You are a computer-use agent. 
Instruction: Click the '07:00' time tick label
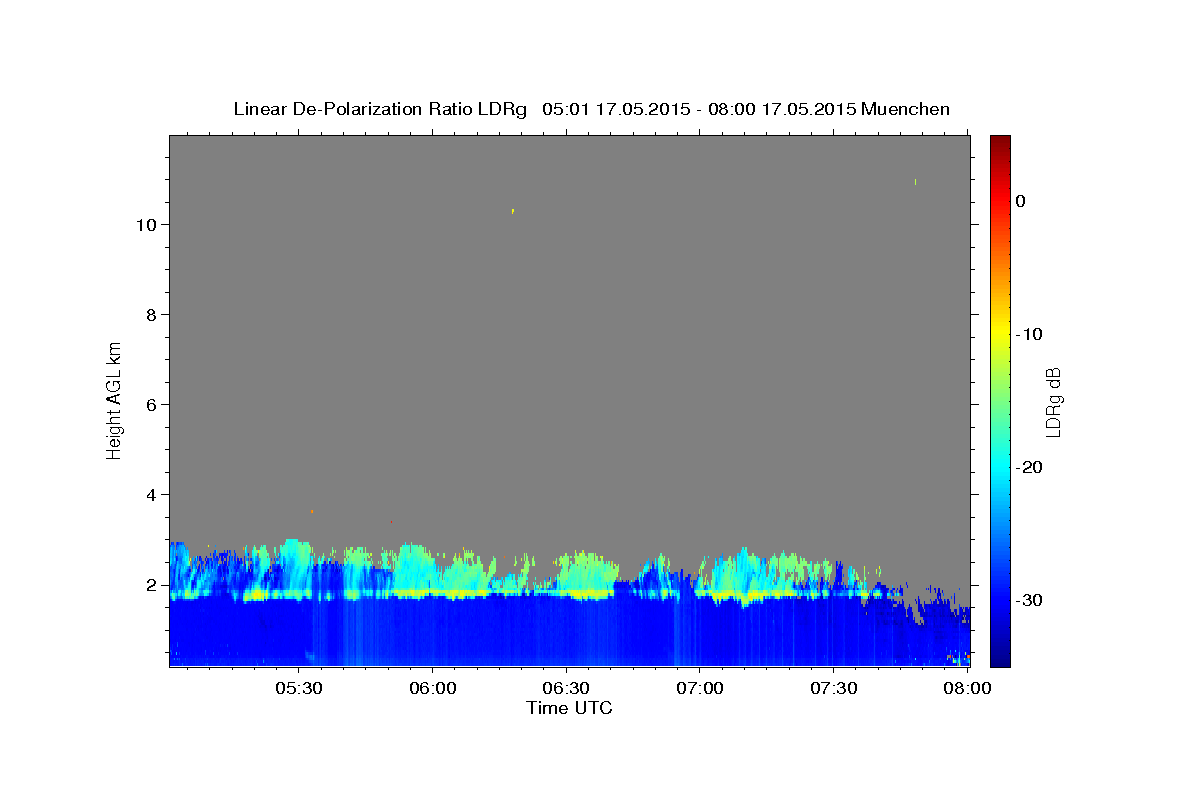point(700,688)
